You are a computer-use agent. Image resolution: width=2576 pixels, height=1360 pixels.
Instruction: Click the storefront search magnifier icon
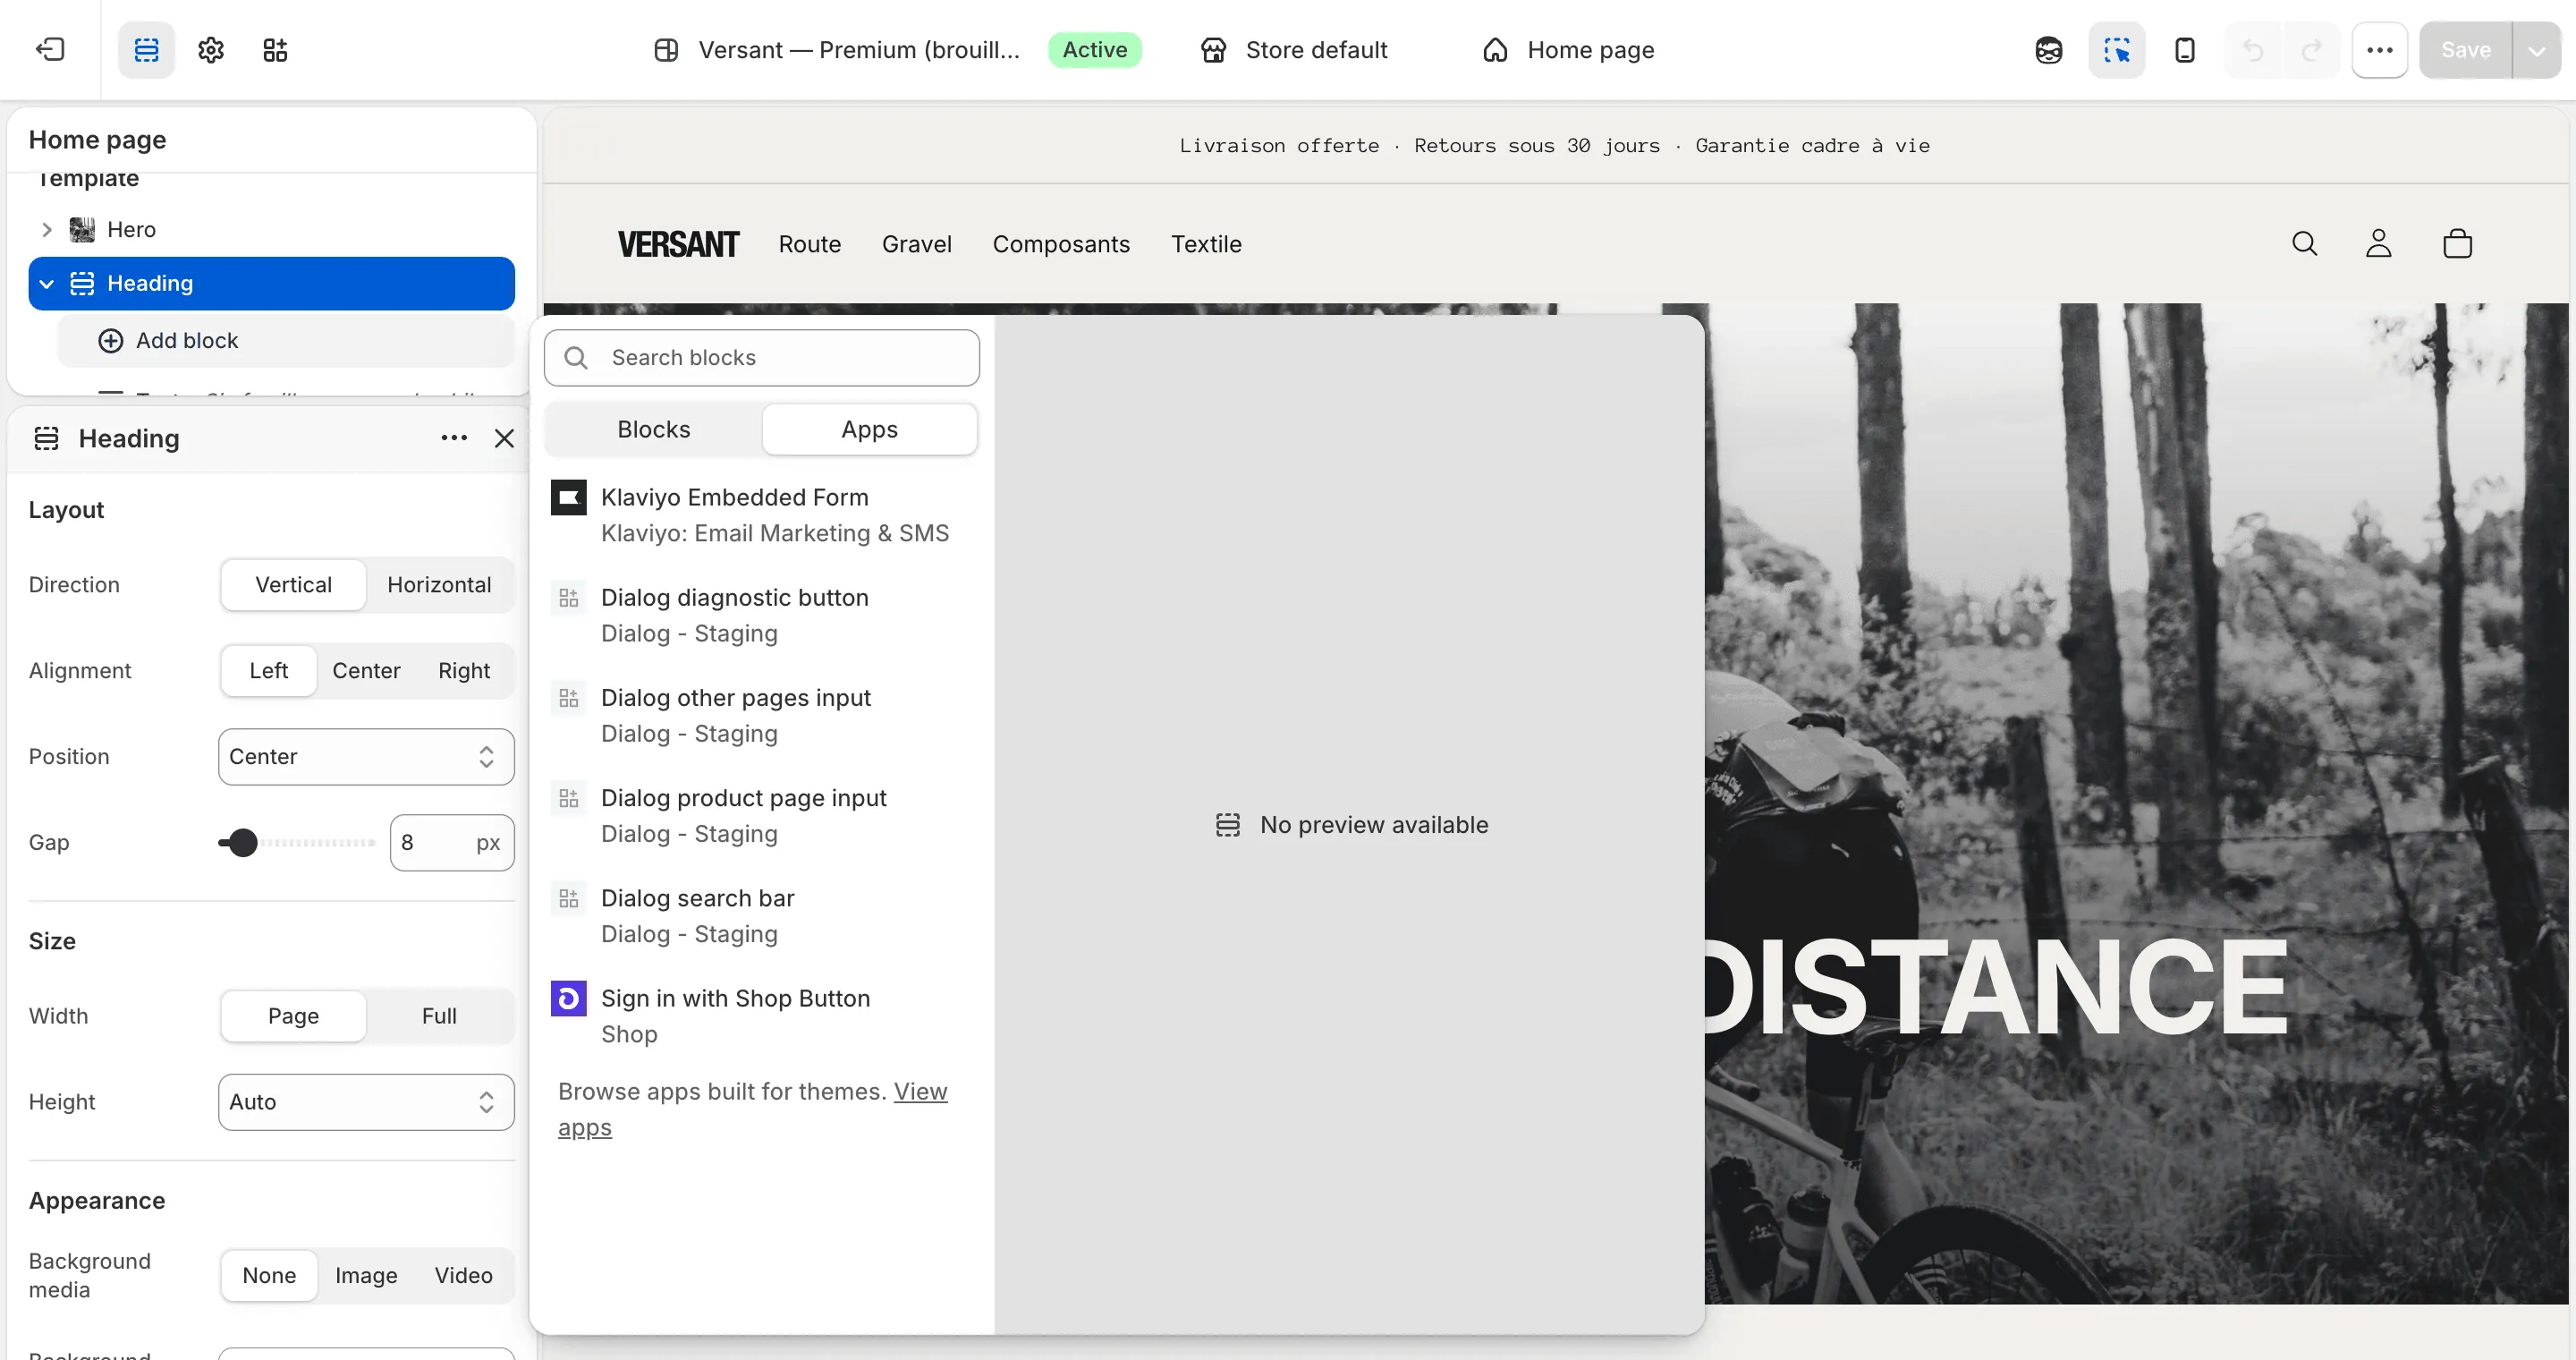2304,244
